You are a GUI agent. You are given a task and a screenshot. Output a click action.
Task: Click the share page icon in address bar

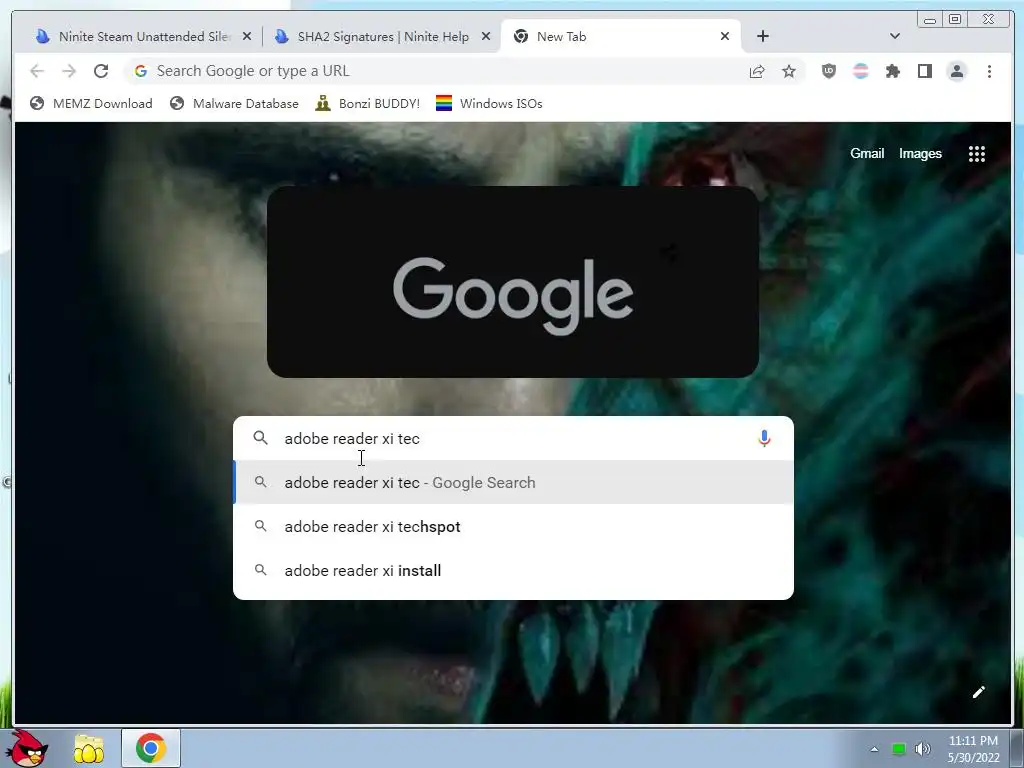(757, 71)
